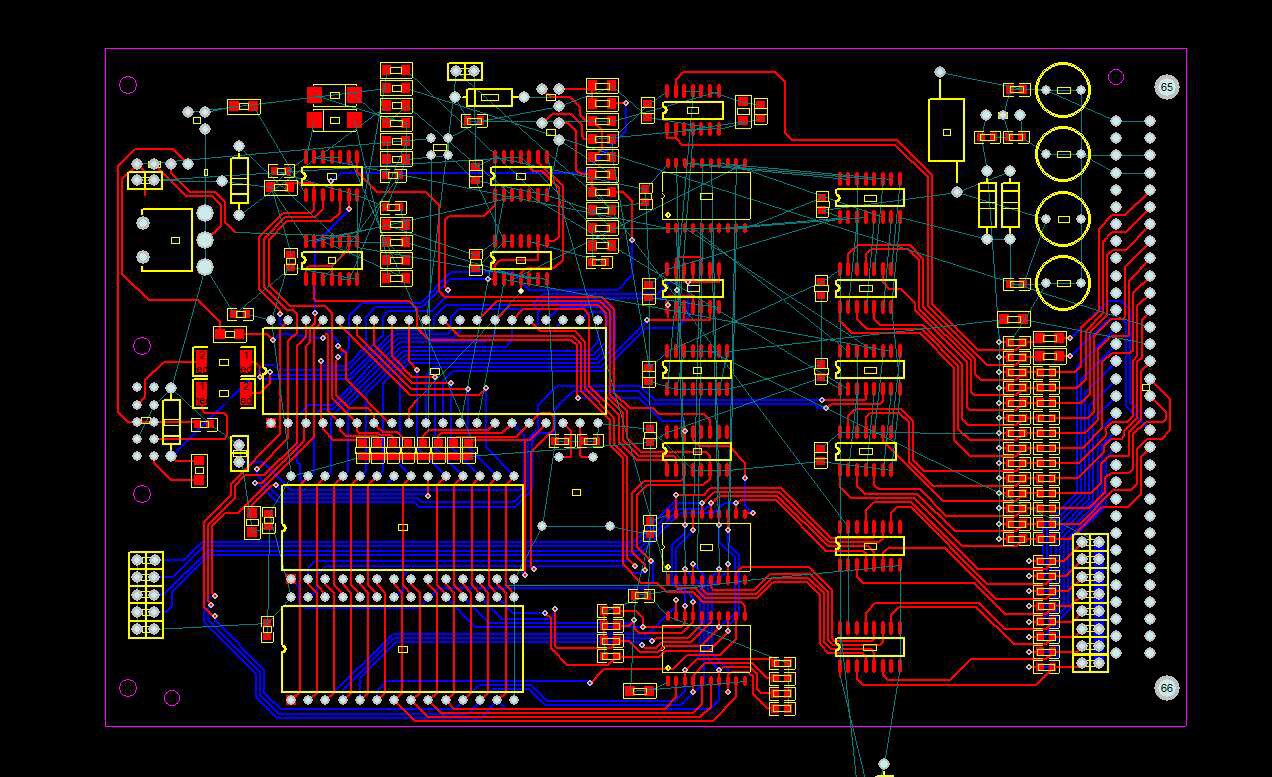Select the four-pad red crystal footprint at top

tap(334, 108)
